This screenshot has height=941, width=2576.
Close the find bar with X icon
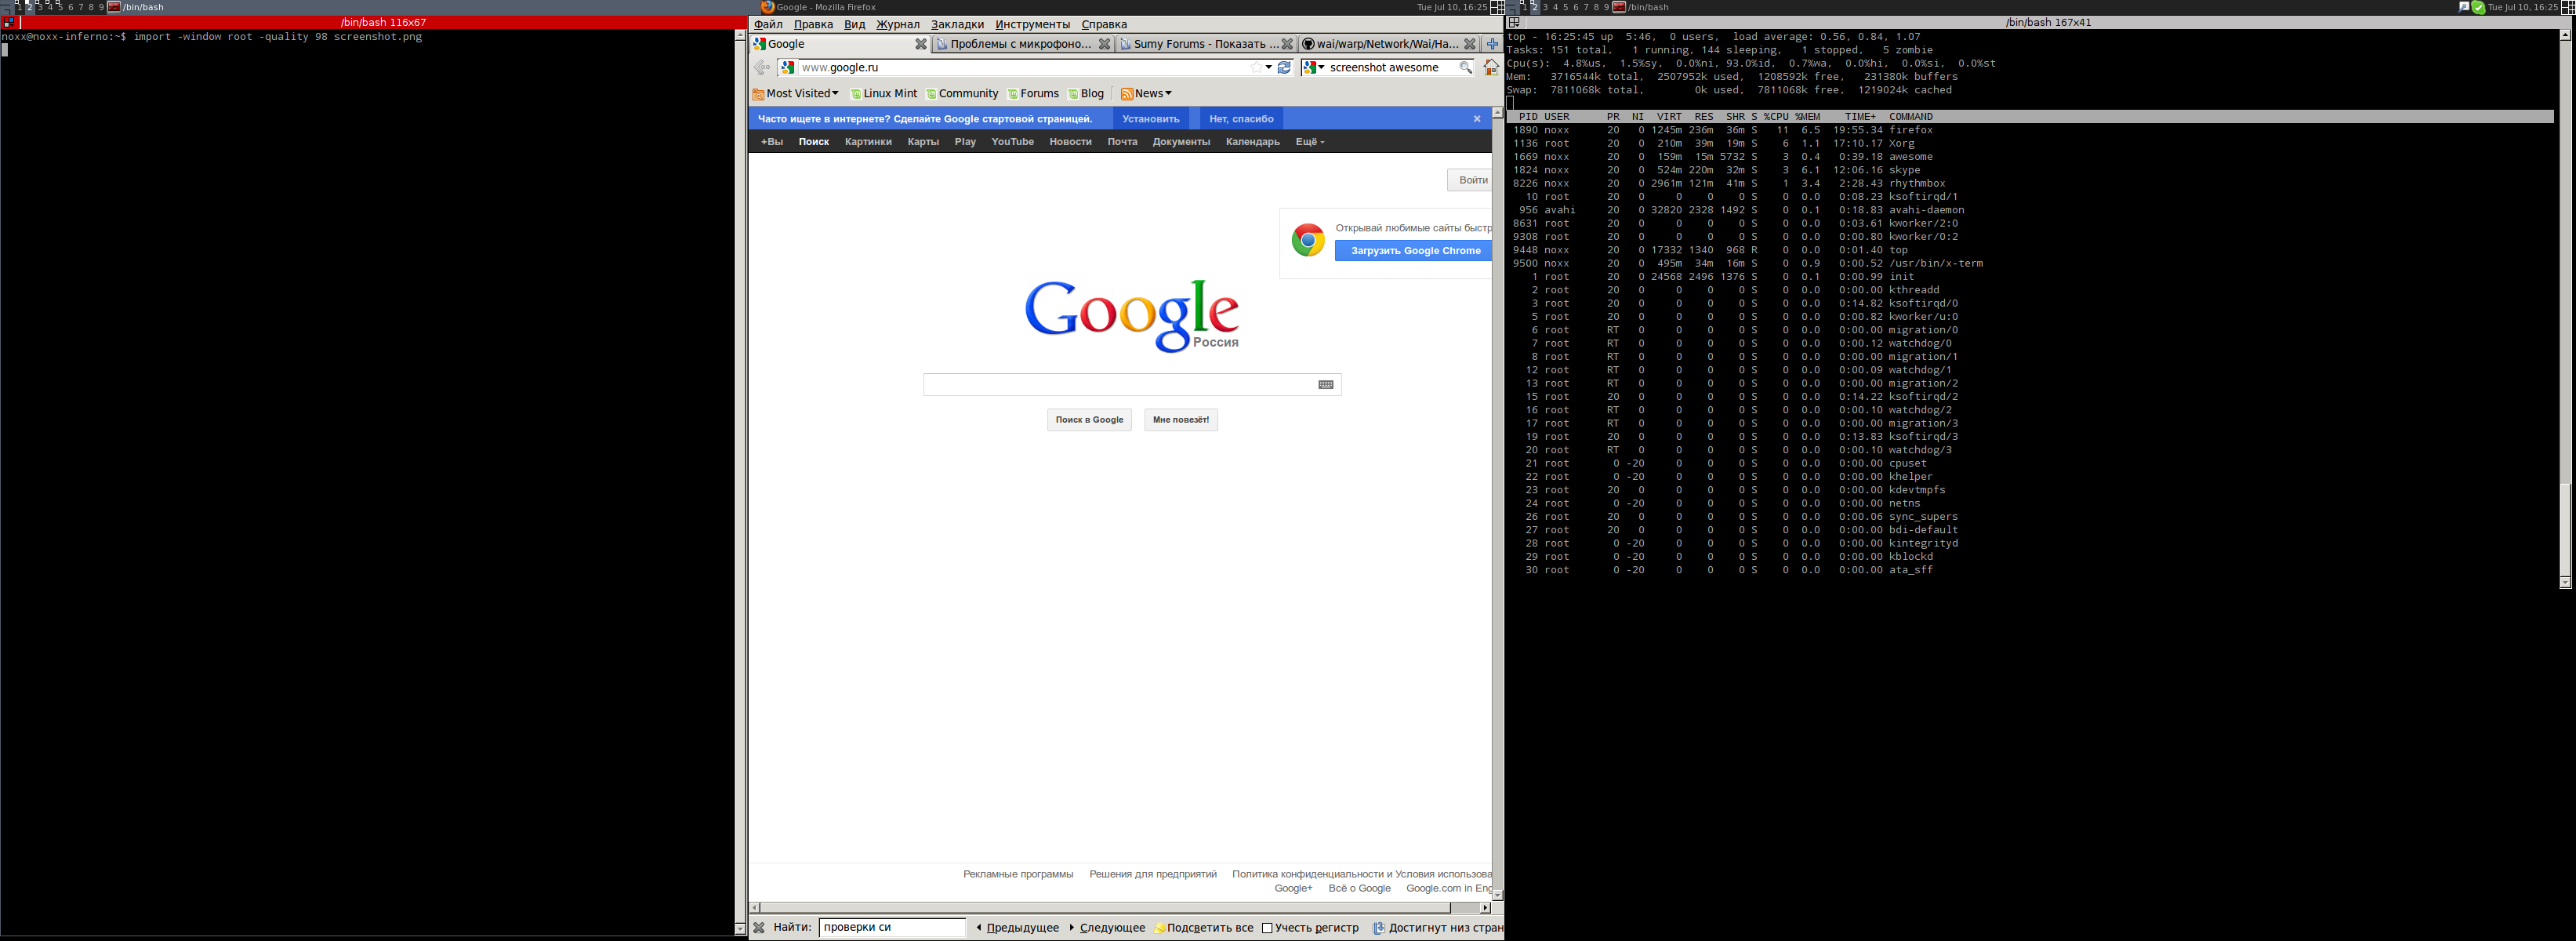pos(759,928)
